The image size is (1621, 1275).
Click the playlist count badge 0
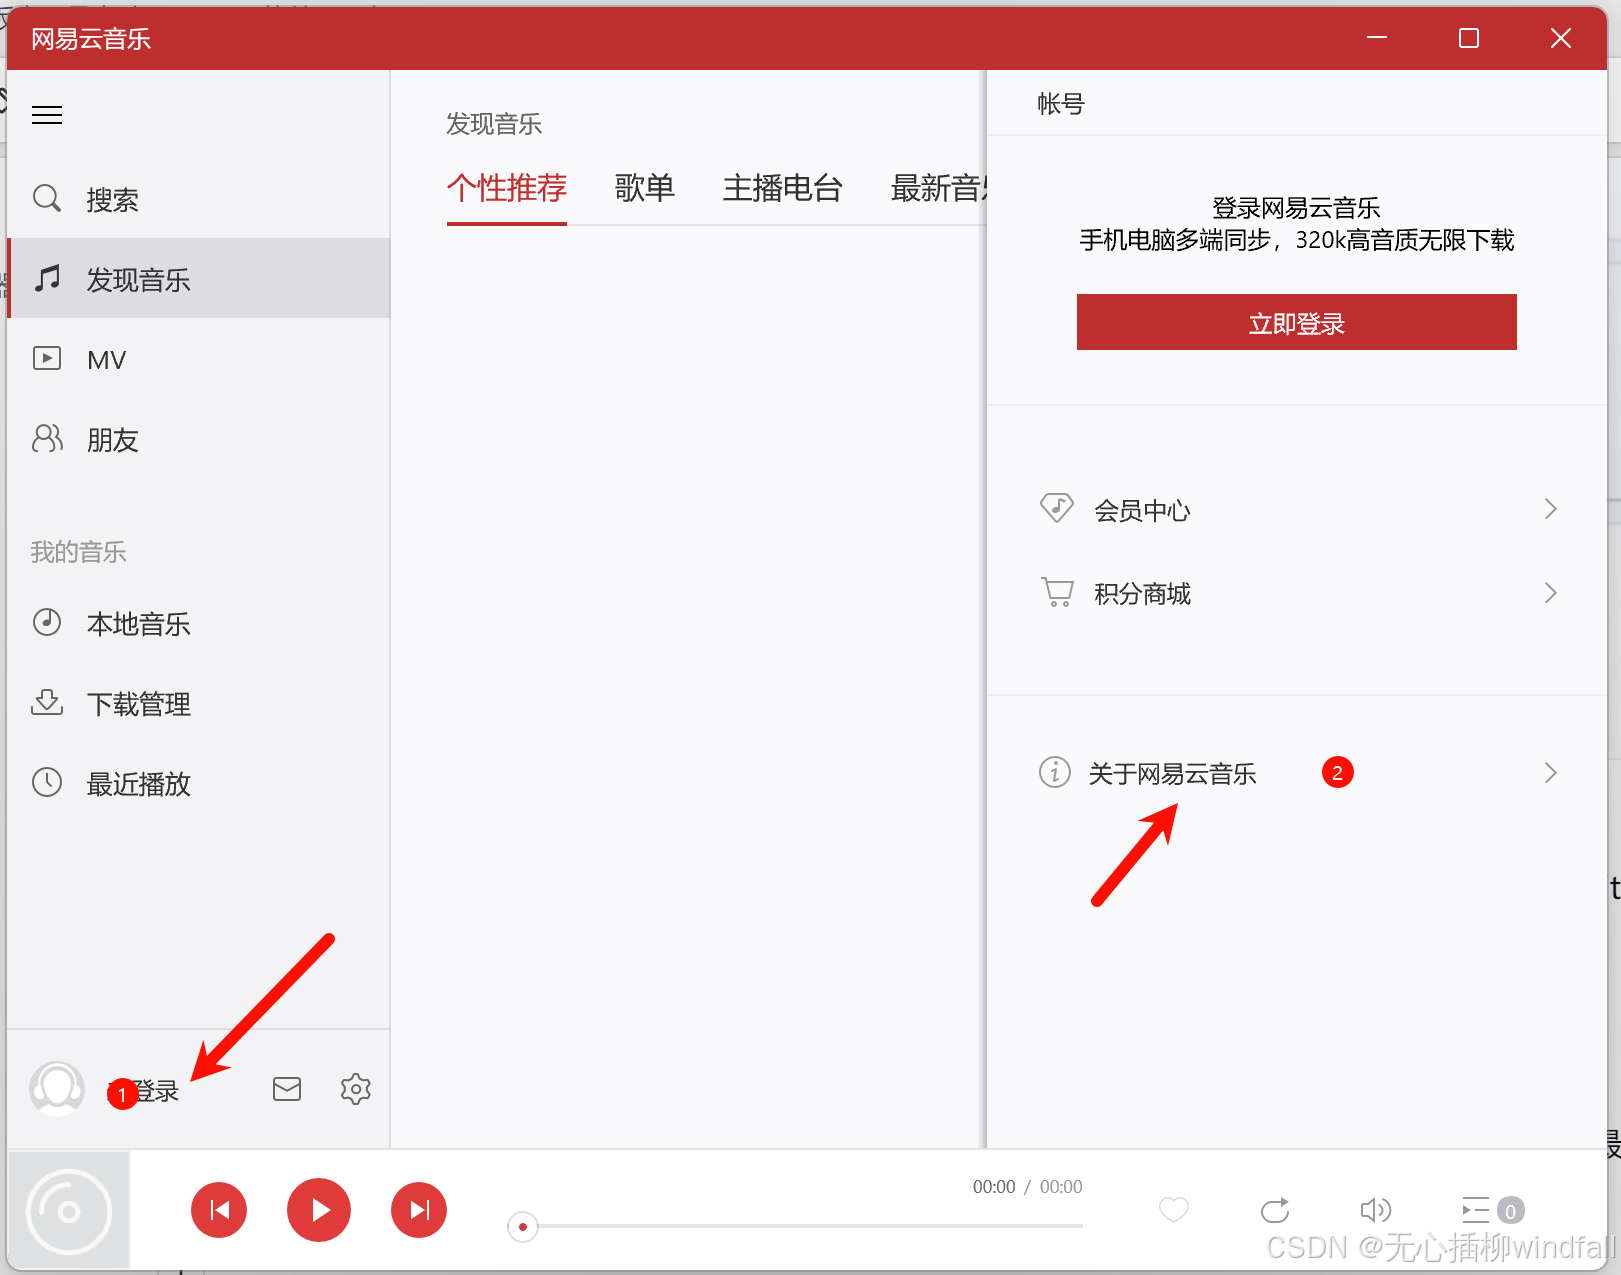tap(1510, 1211)
